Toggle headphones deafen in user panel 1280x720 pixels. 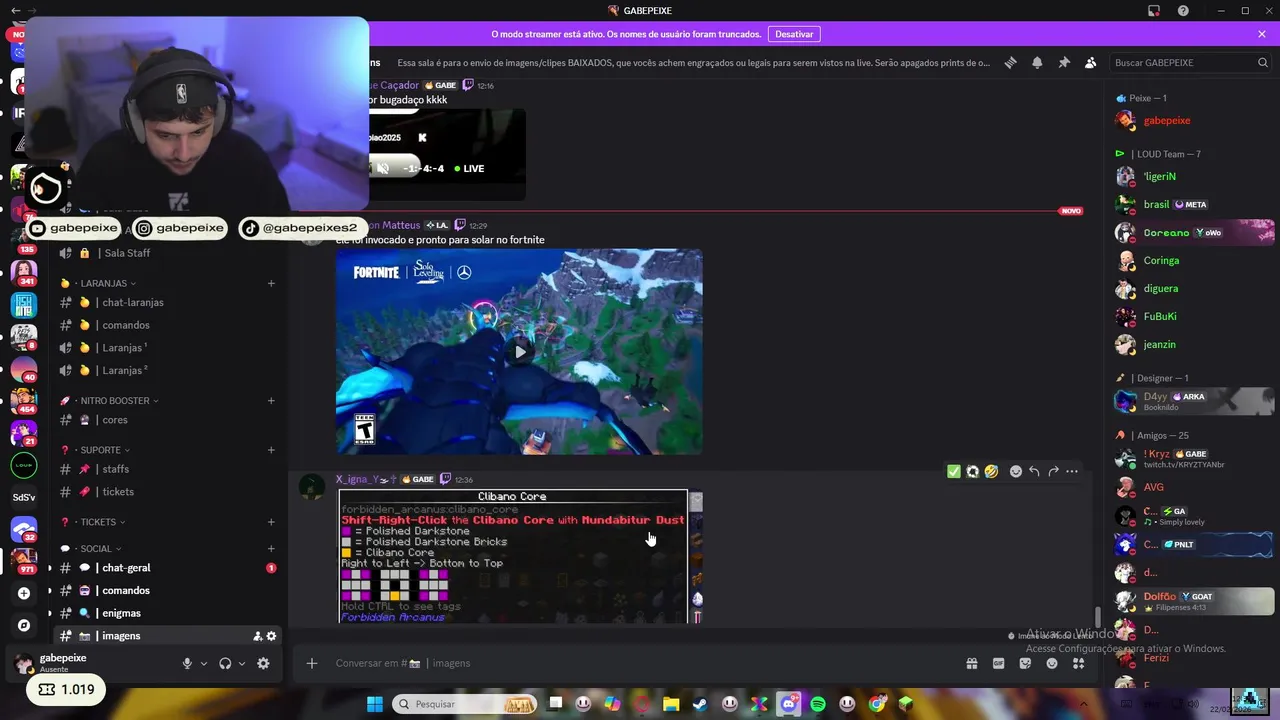pyautogui.click(x=225, y=663)
